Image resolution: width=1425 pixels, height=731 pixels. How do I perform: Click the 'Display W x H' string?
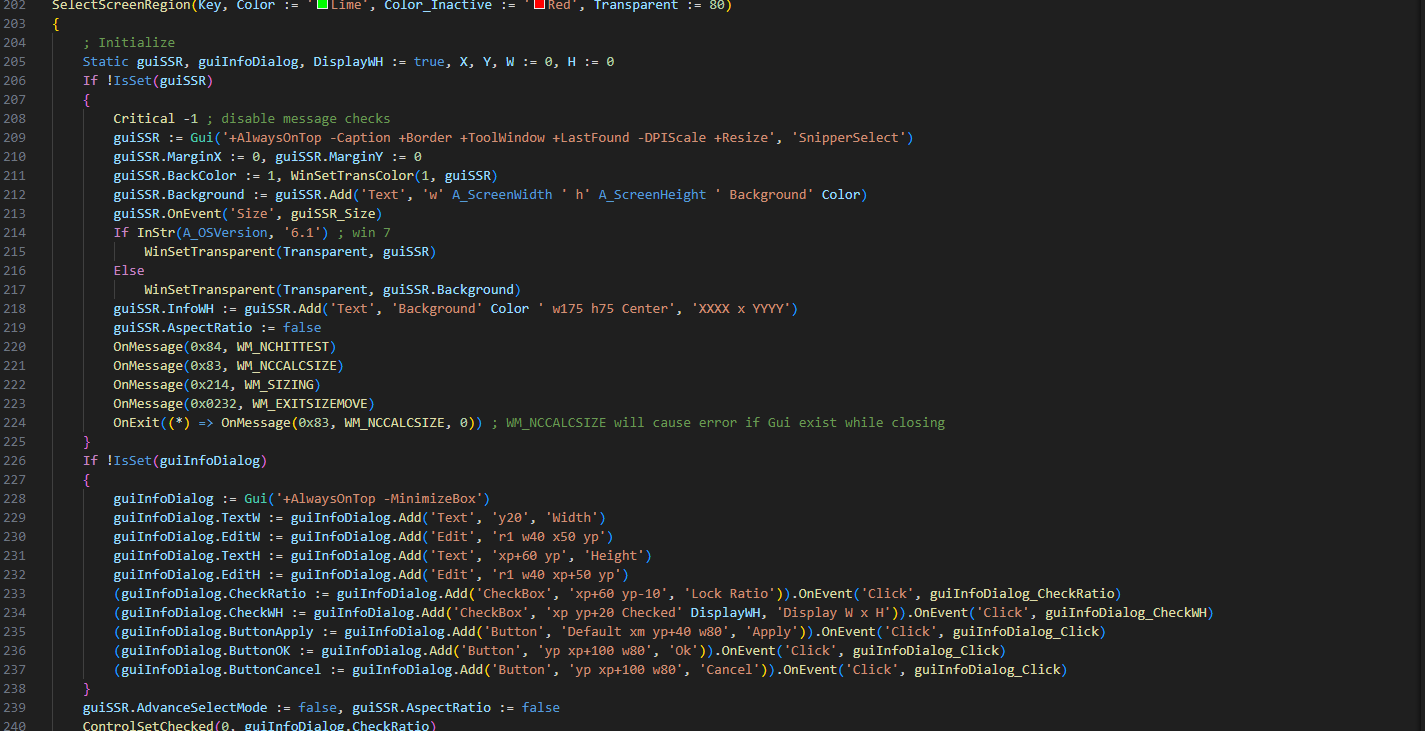(832, 613)
